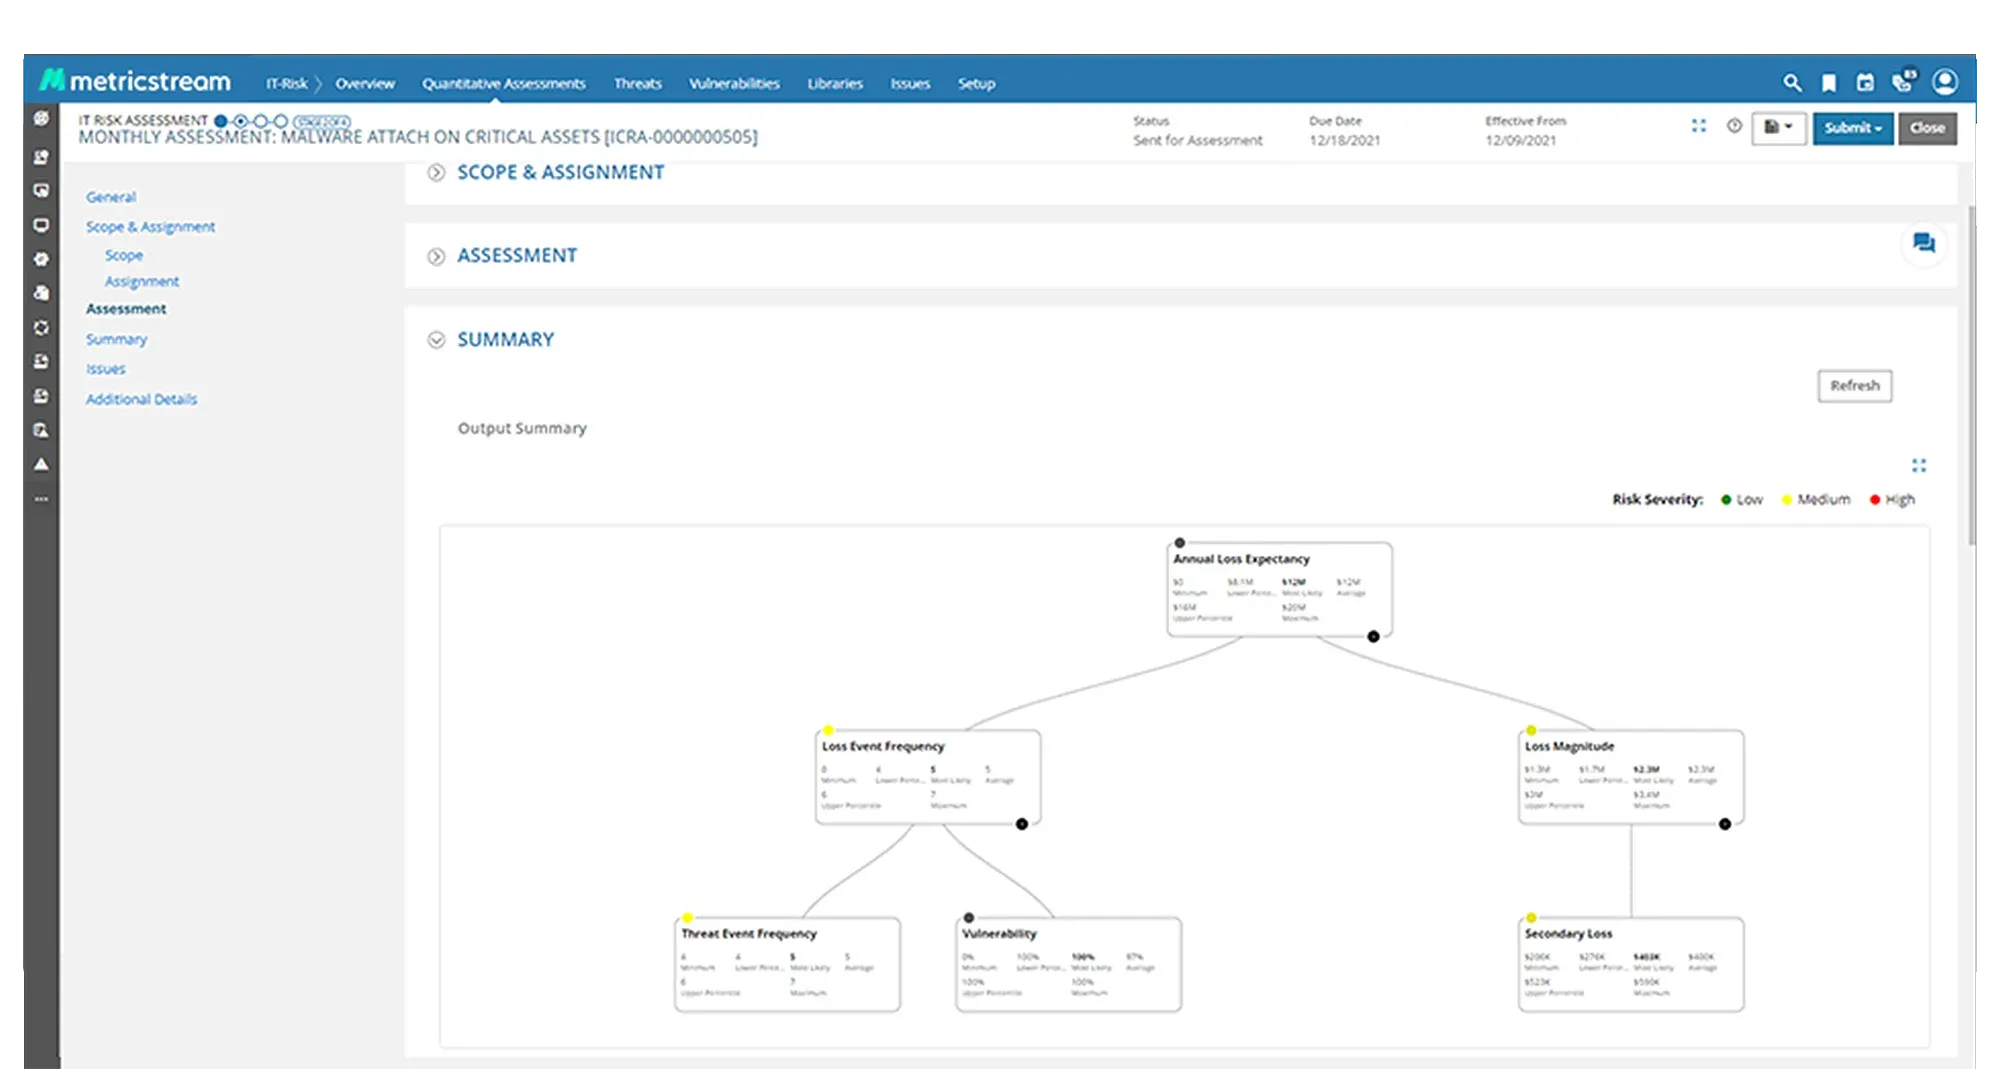2000x1069 pixels.
Task: Open the Vulnerabilities menu
Action: [x=734, y=84]
